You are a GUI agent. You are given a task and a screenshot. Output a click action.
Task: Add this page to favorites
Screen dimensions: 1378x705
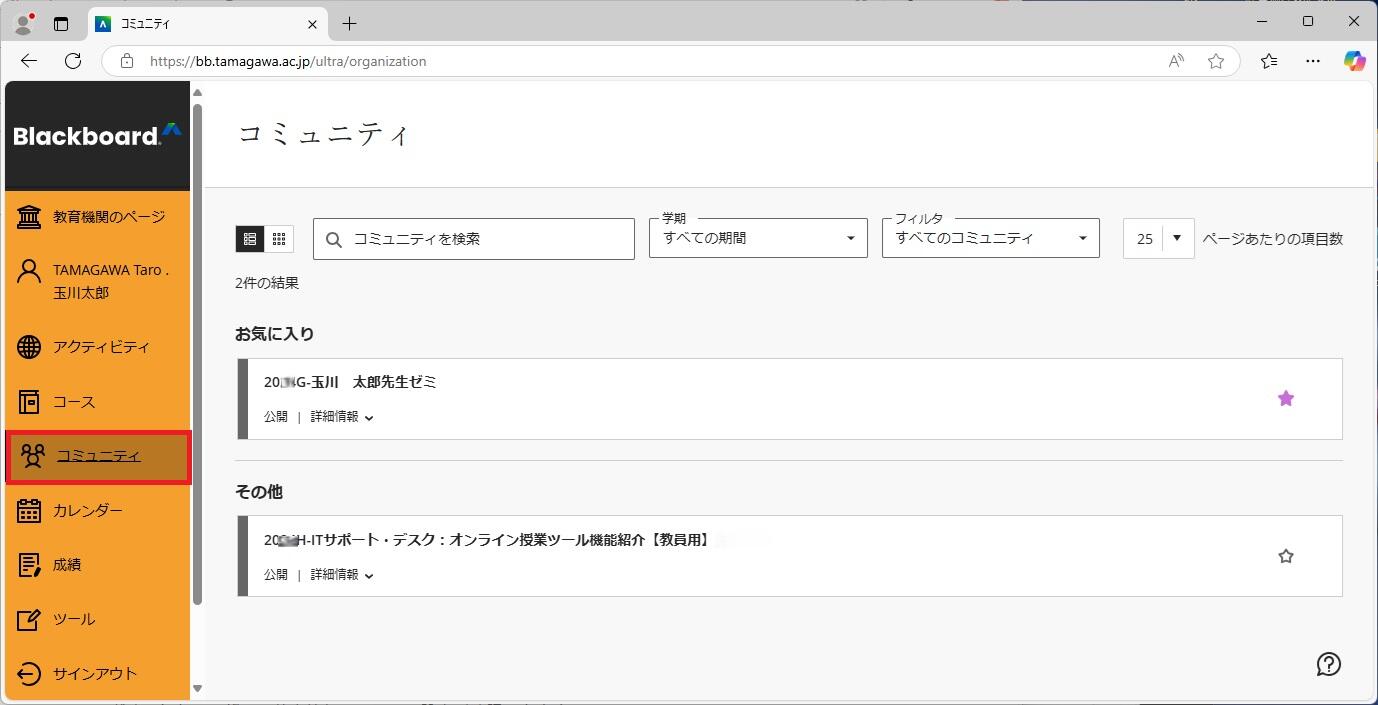tap(1216, 61)
